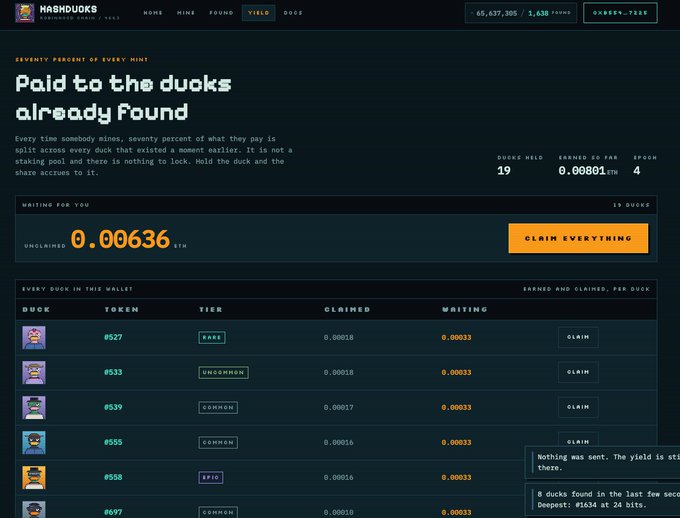The image size is (680, 518).
Task: Click token number #555
Action: tap(113, 443)
